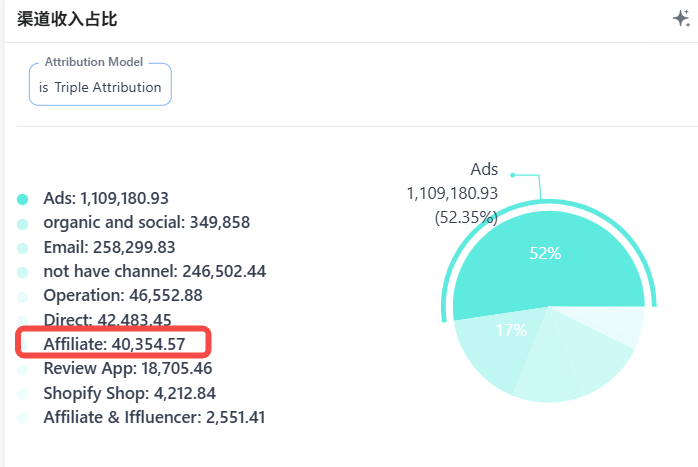The height and width of the screenshot is (467, 698).
Task: Select Affiliate & Iffluencer legend entry
Action: [x=154, y=417]
